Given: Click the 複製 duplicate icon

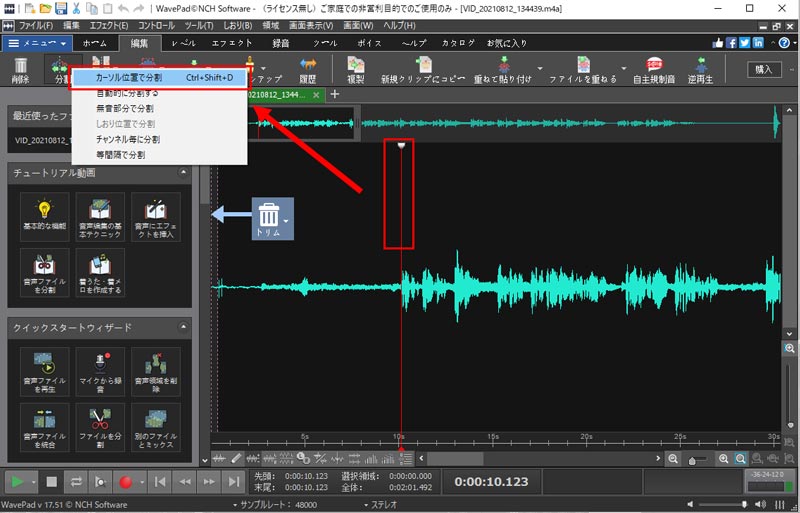Looking at the screenshot, I should pyautogui.click(x=355, y=69).
